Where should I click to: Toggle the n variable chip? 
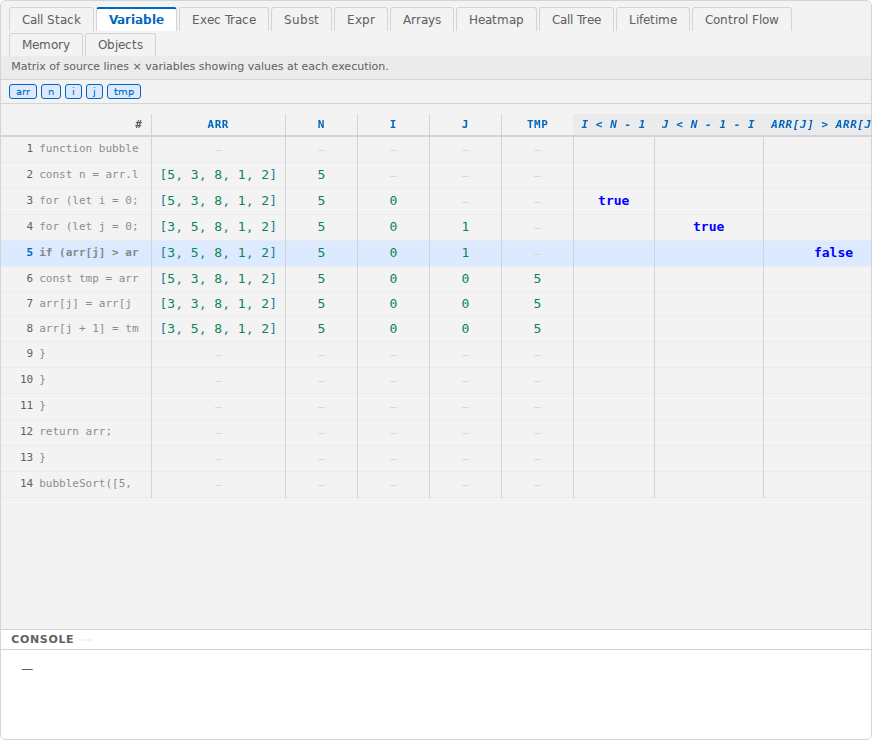click(51, 92)
